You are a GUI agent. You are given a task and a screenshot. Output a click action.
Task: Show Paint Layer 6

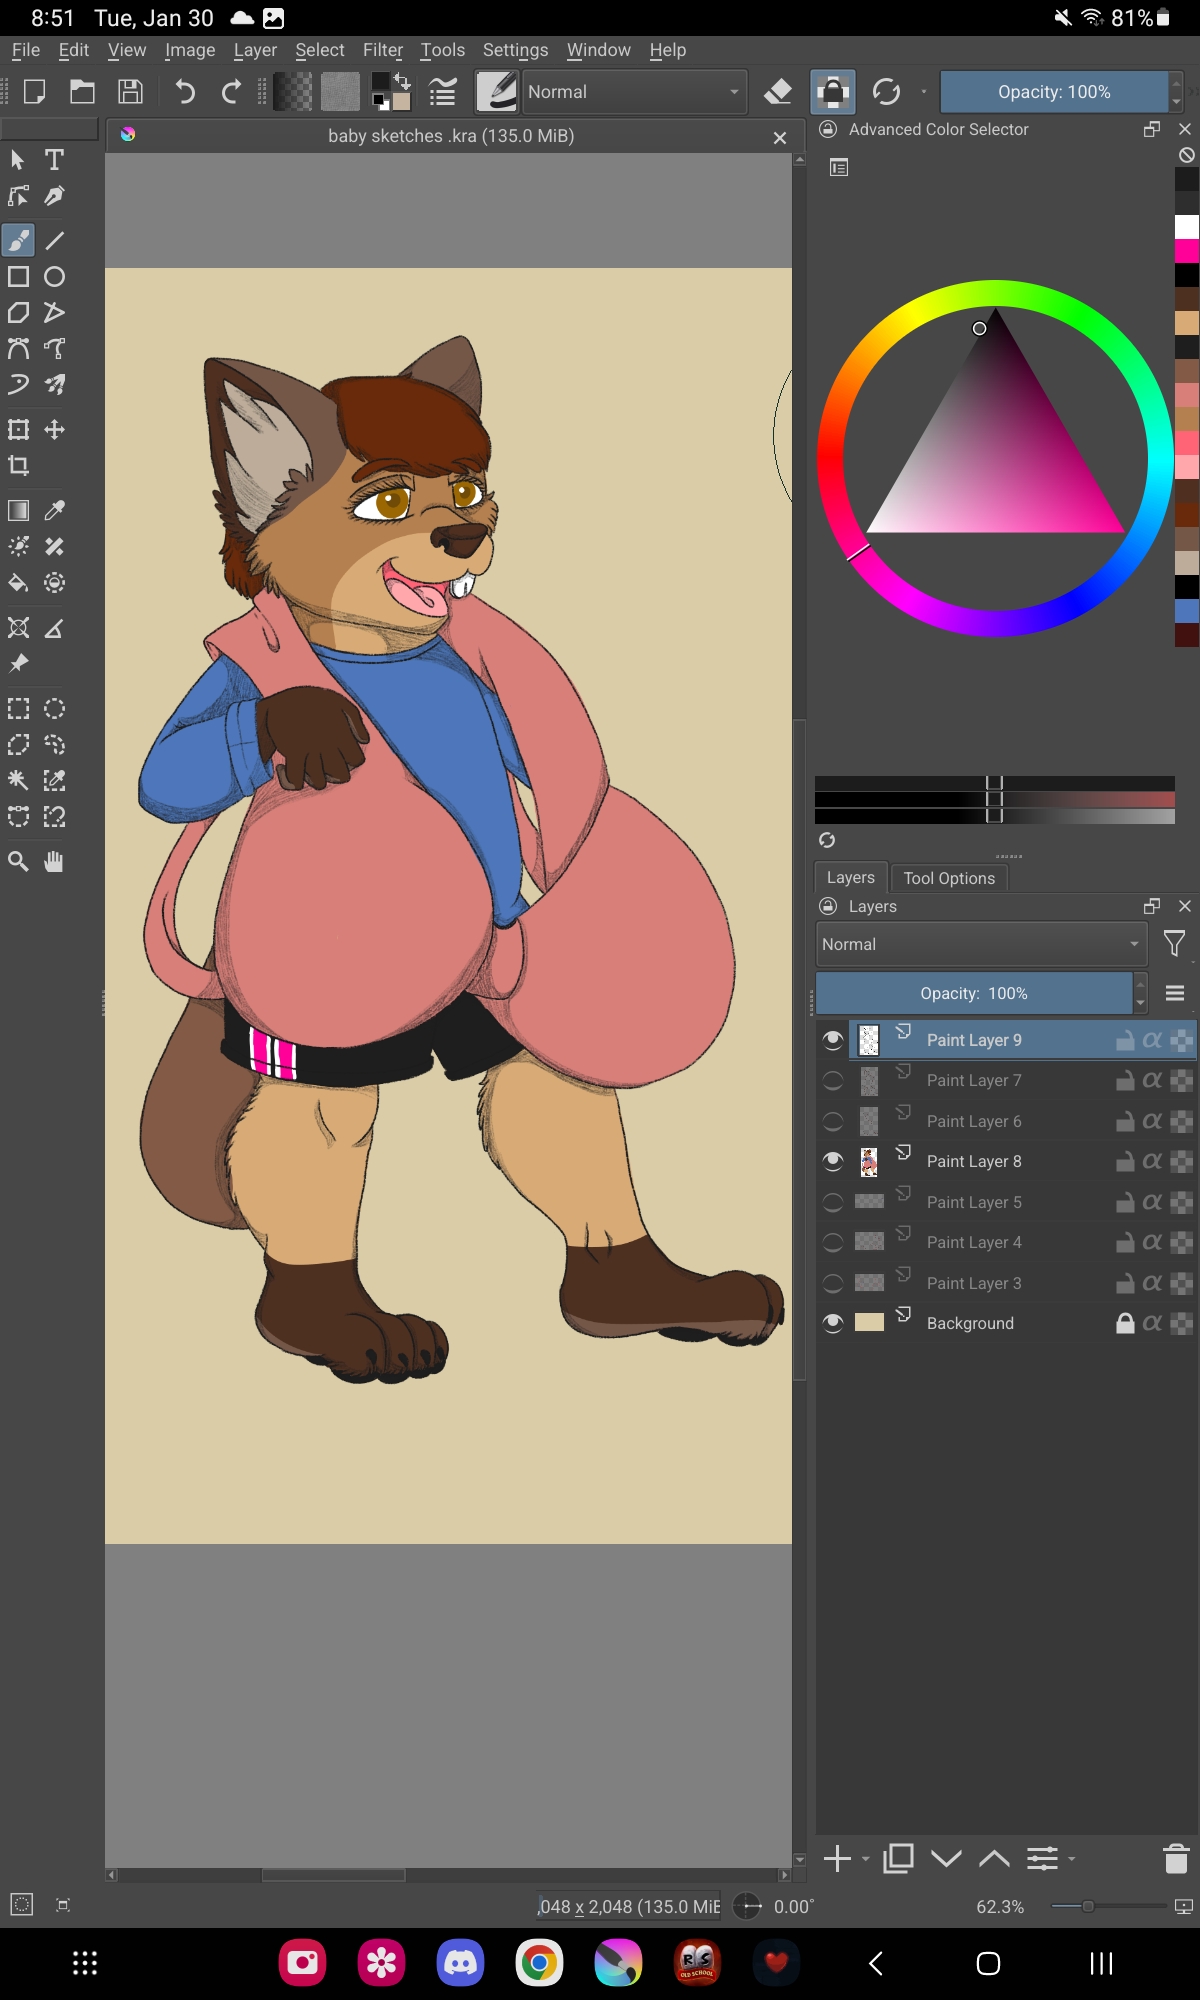click(x=833, y=1122)
